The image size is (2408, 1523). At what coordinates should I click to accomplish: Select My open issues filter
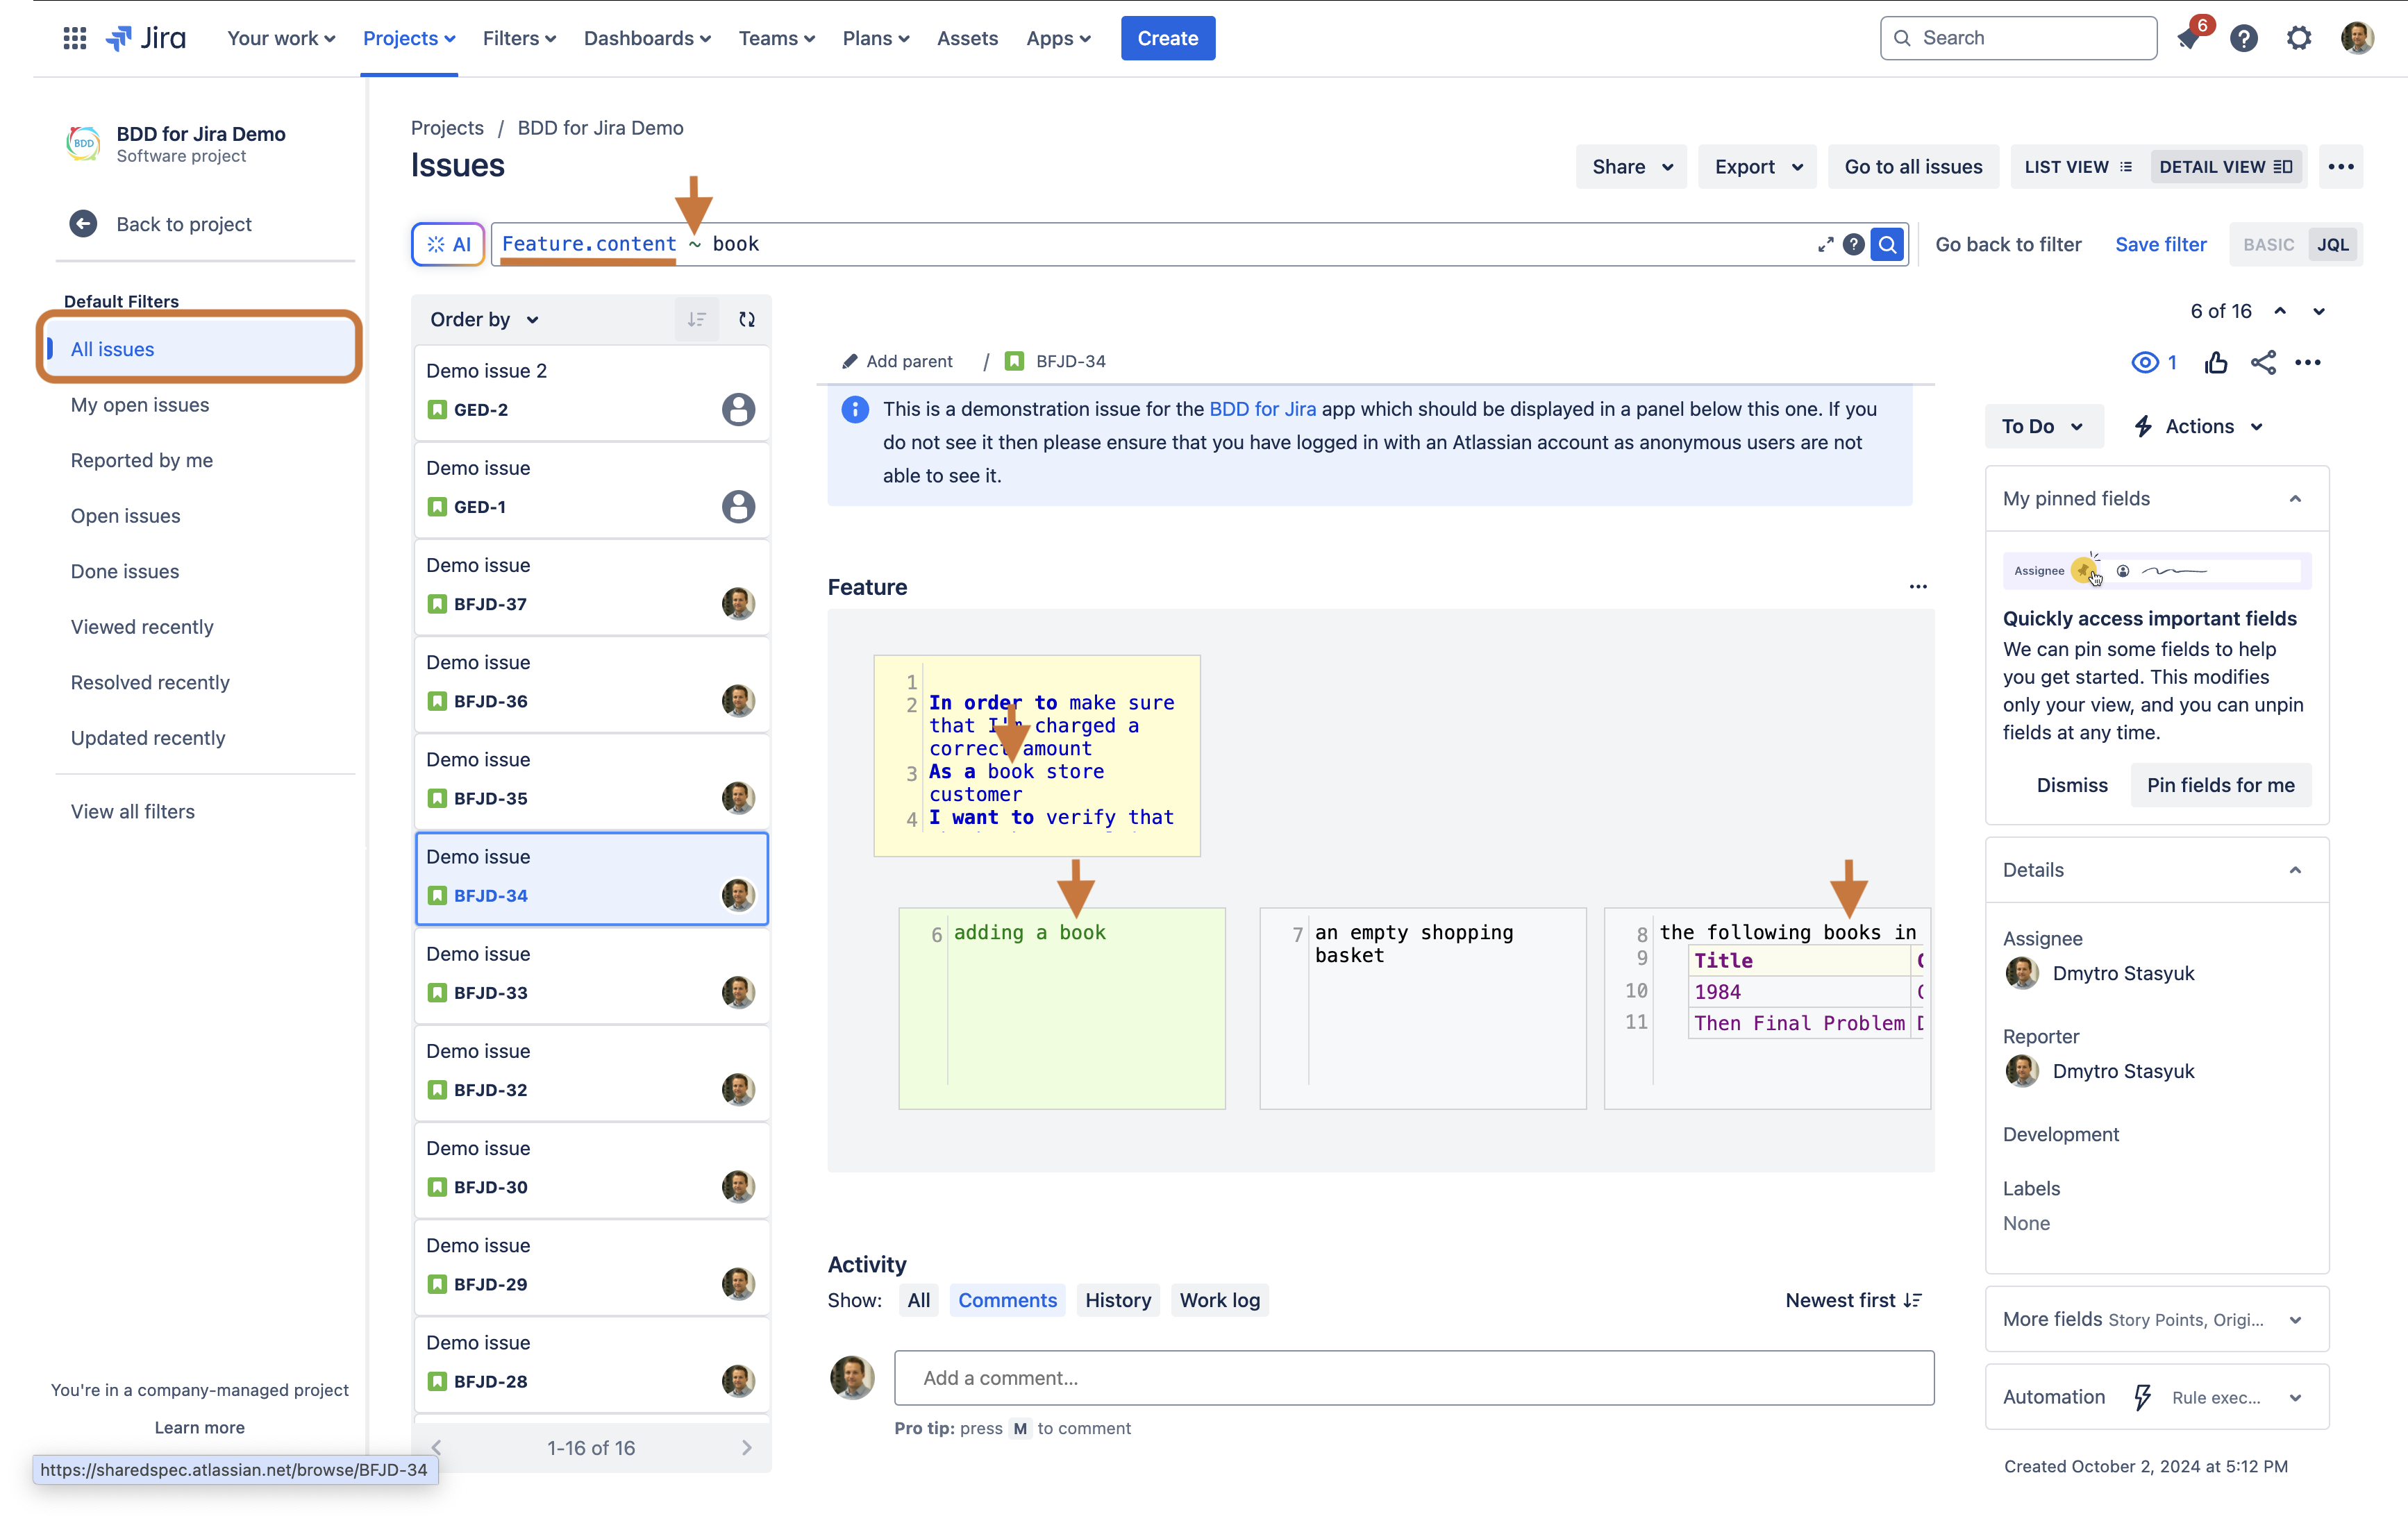click(140, 405)
